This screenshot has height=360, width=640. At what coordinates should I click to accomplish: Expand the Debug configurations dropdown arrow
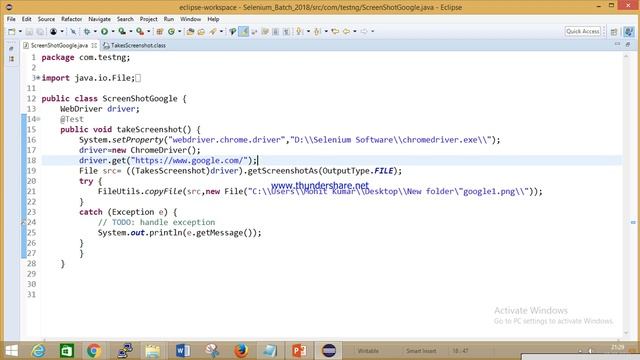(95, 31)
